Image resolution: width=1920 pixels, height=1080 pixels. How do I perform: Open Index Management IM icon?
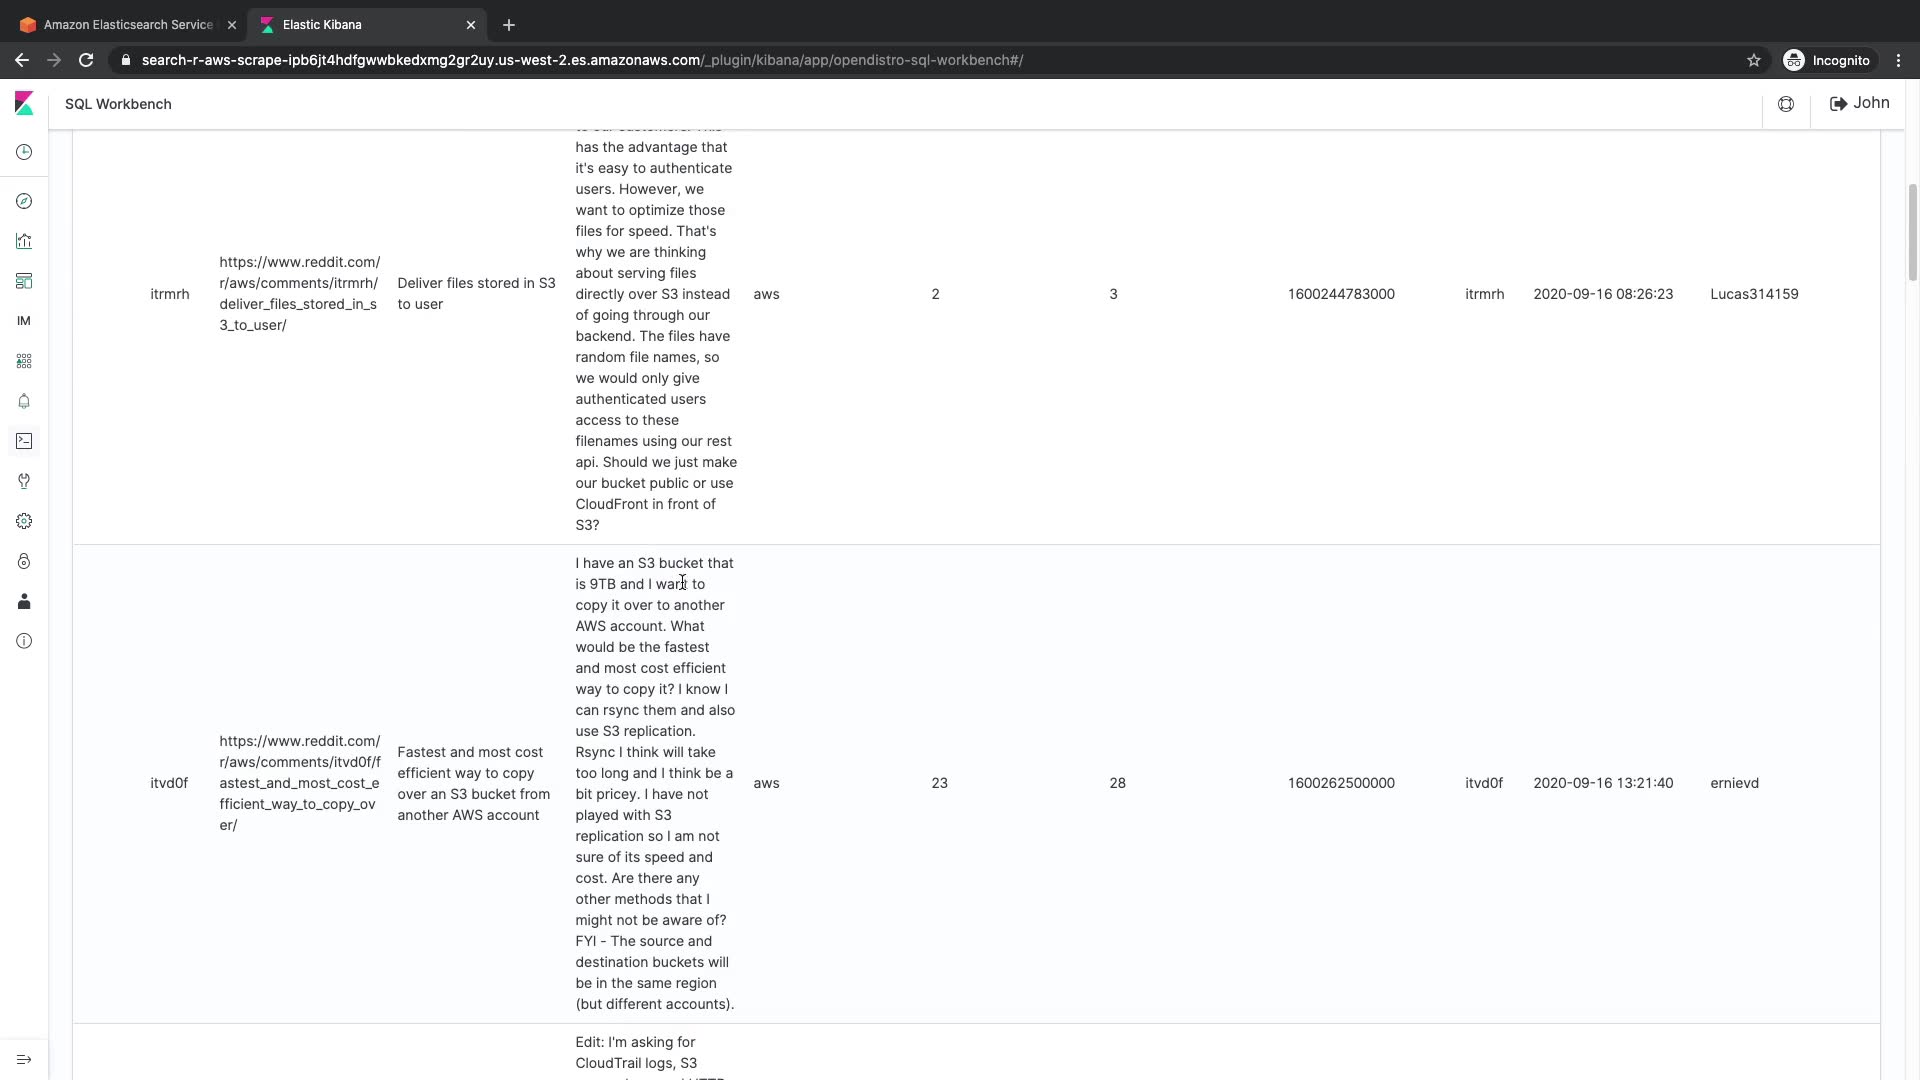click(24, 321)
